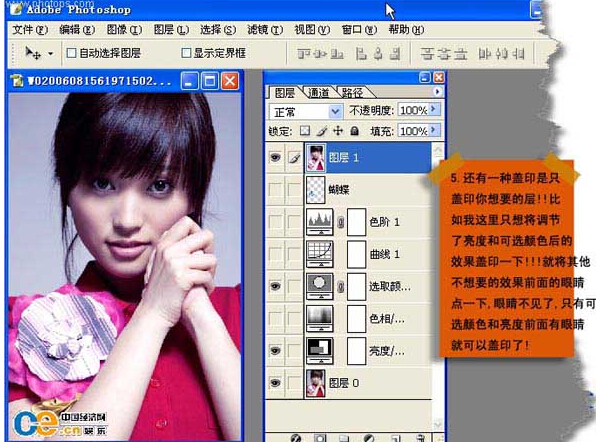Toggle lock position icon
Image resolution: width=596 pixels, height=442 pixels.
click(338, 131)
